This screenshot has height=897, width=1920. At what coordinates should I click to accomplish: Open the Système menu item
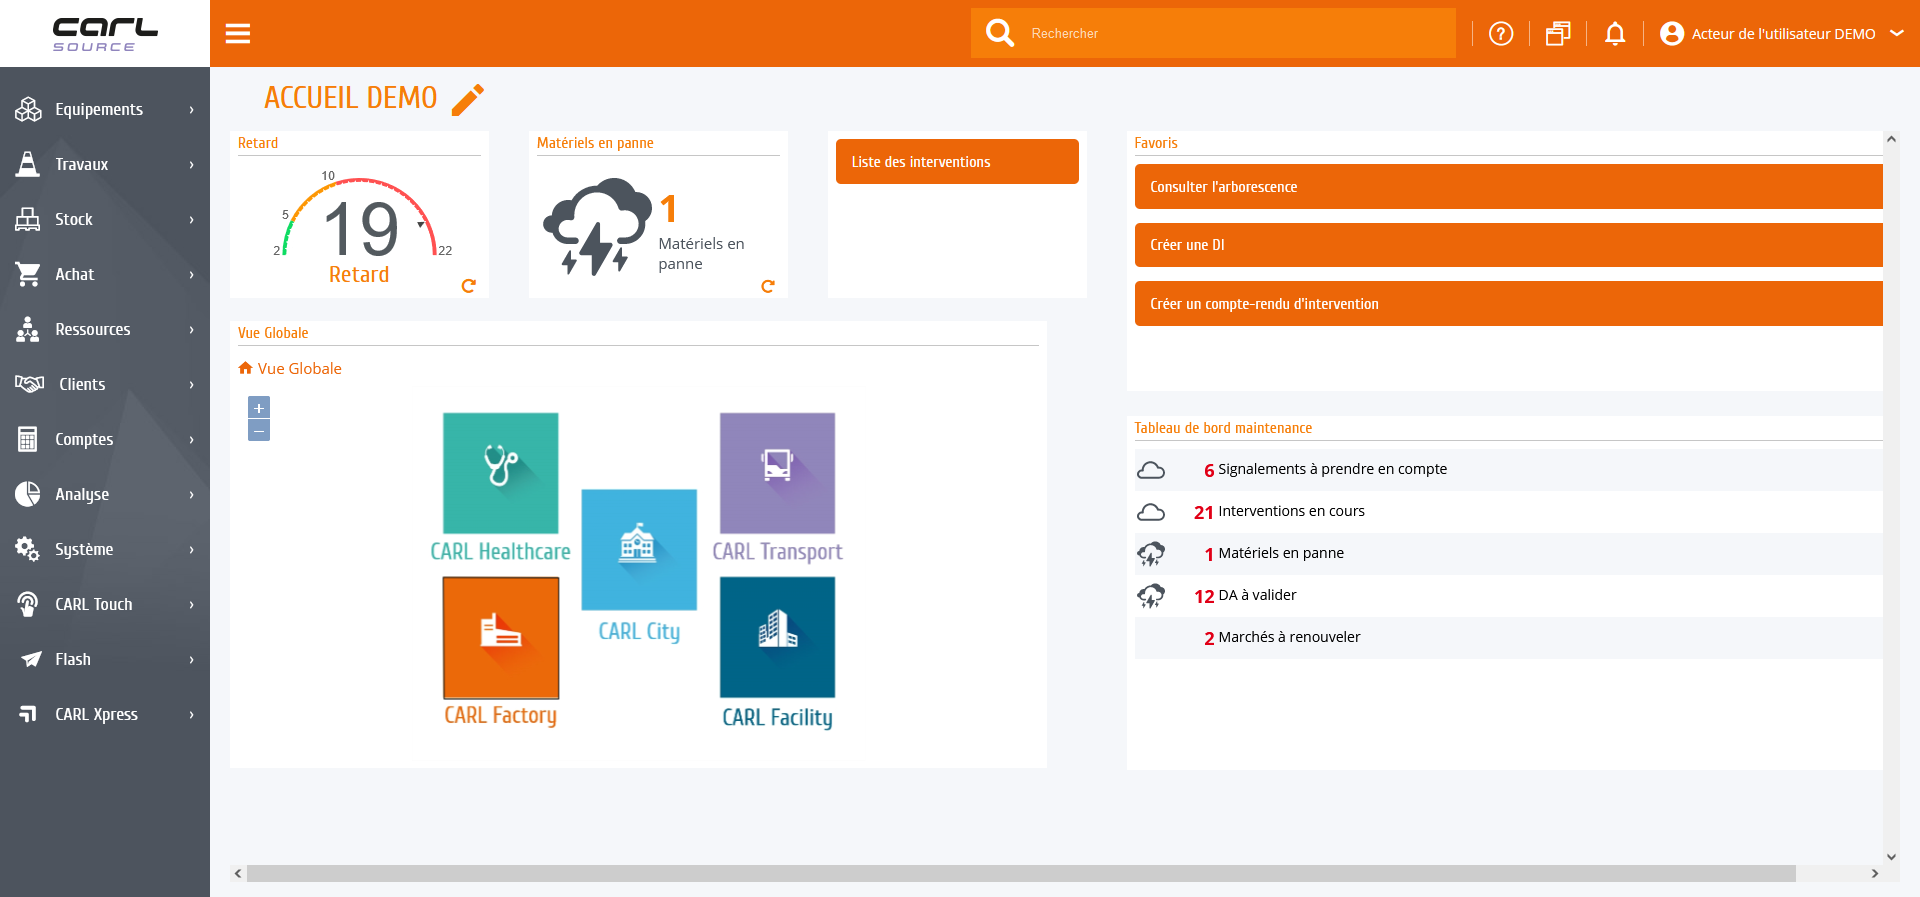pyautogui.click(x=105, y=549)
